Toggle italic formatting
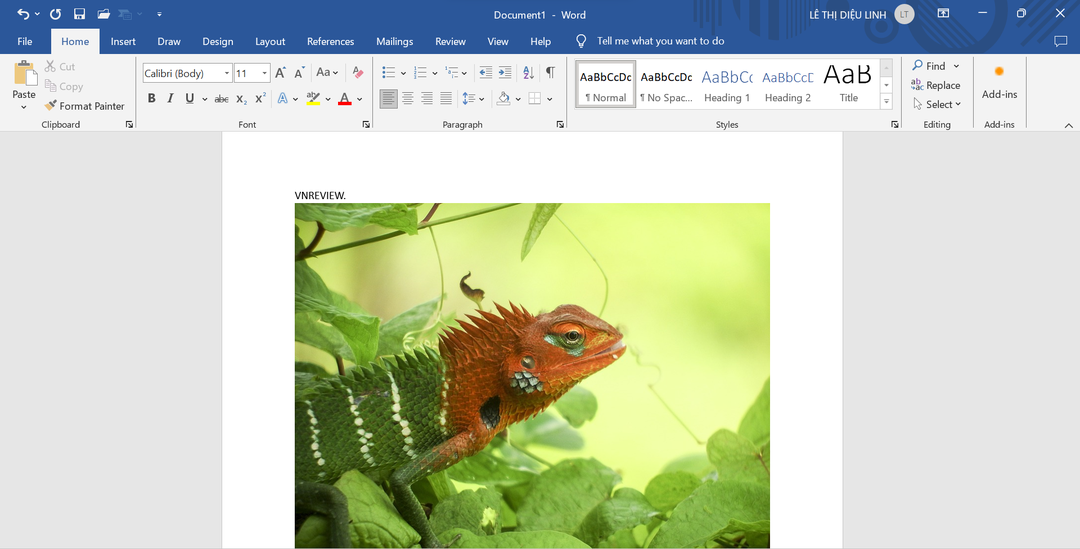This screenshot has height=549, width=1080. pyautogui.click(x=170, y=99)
